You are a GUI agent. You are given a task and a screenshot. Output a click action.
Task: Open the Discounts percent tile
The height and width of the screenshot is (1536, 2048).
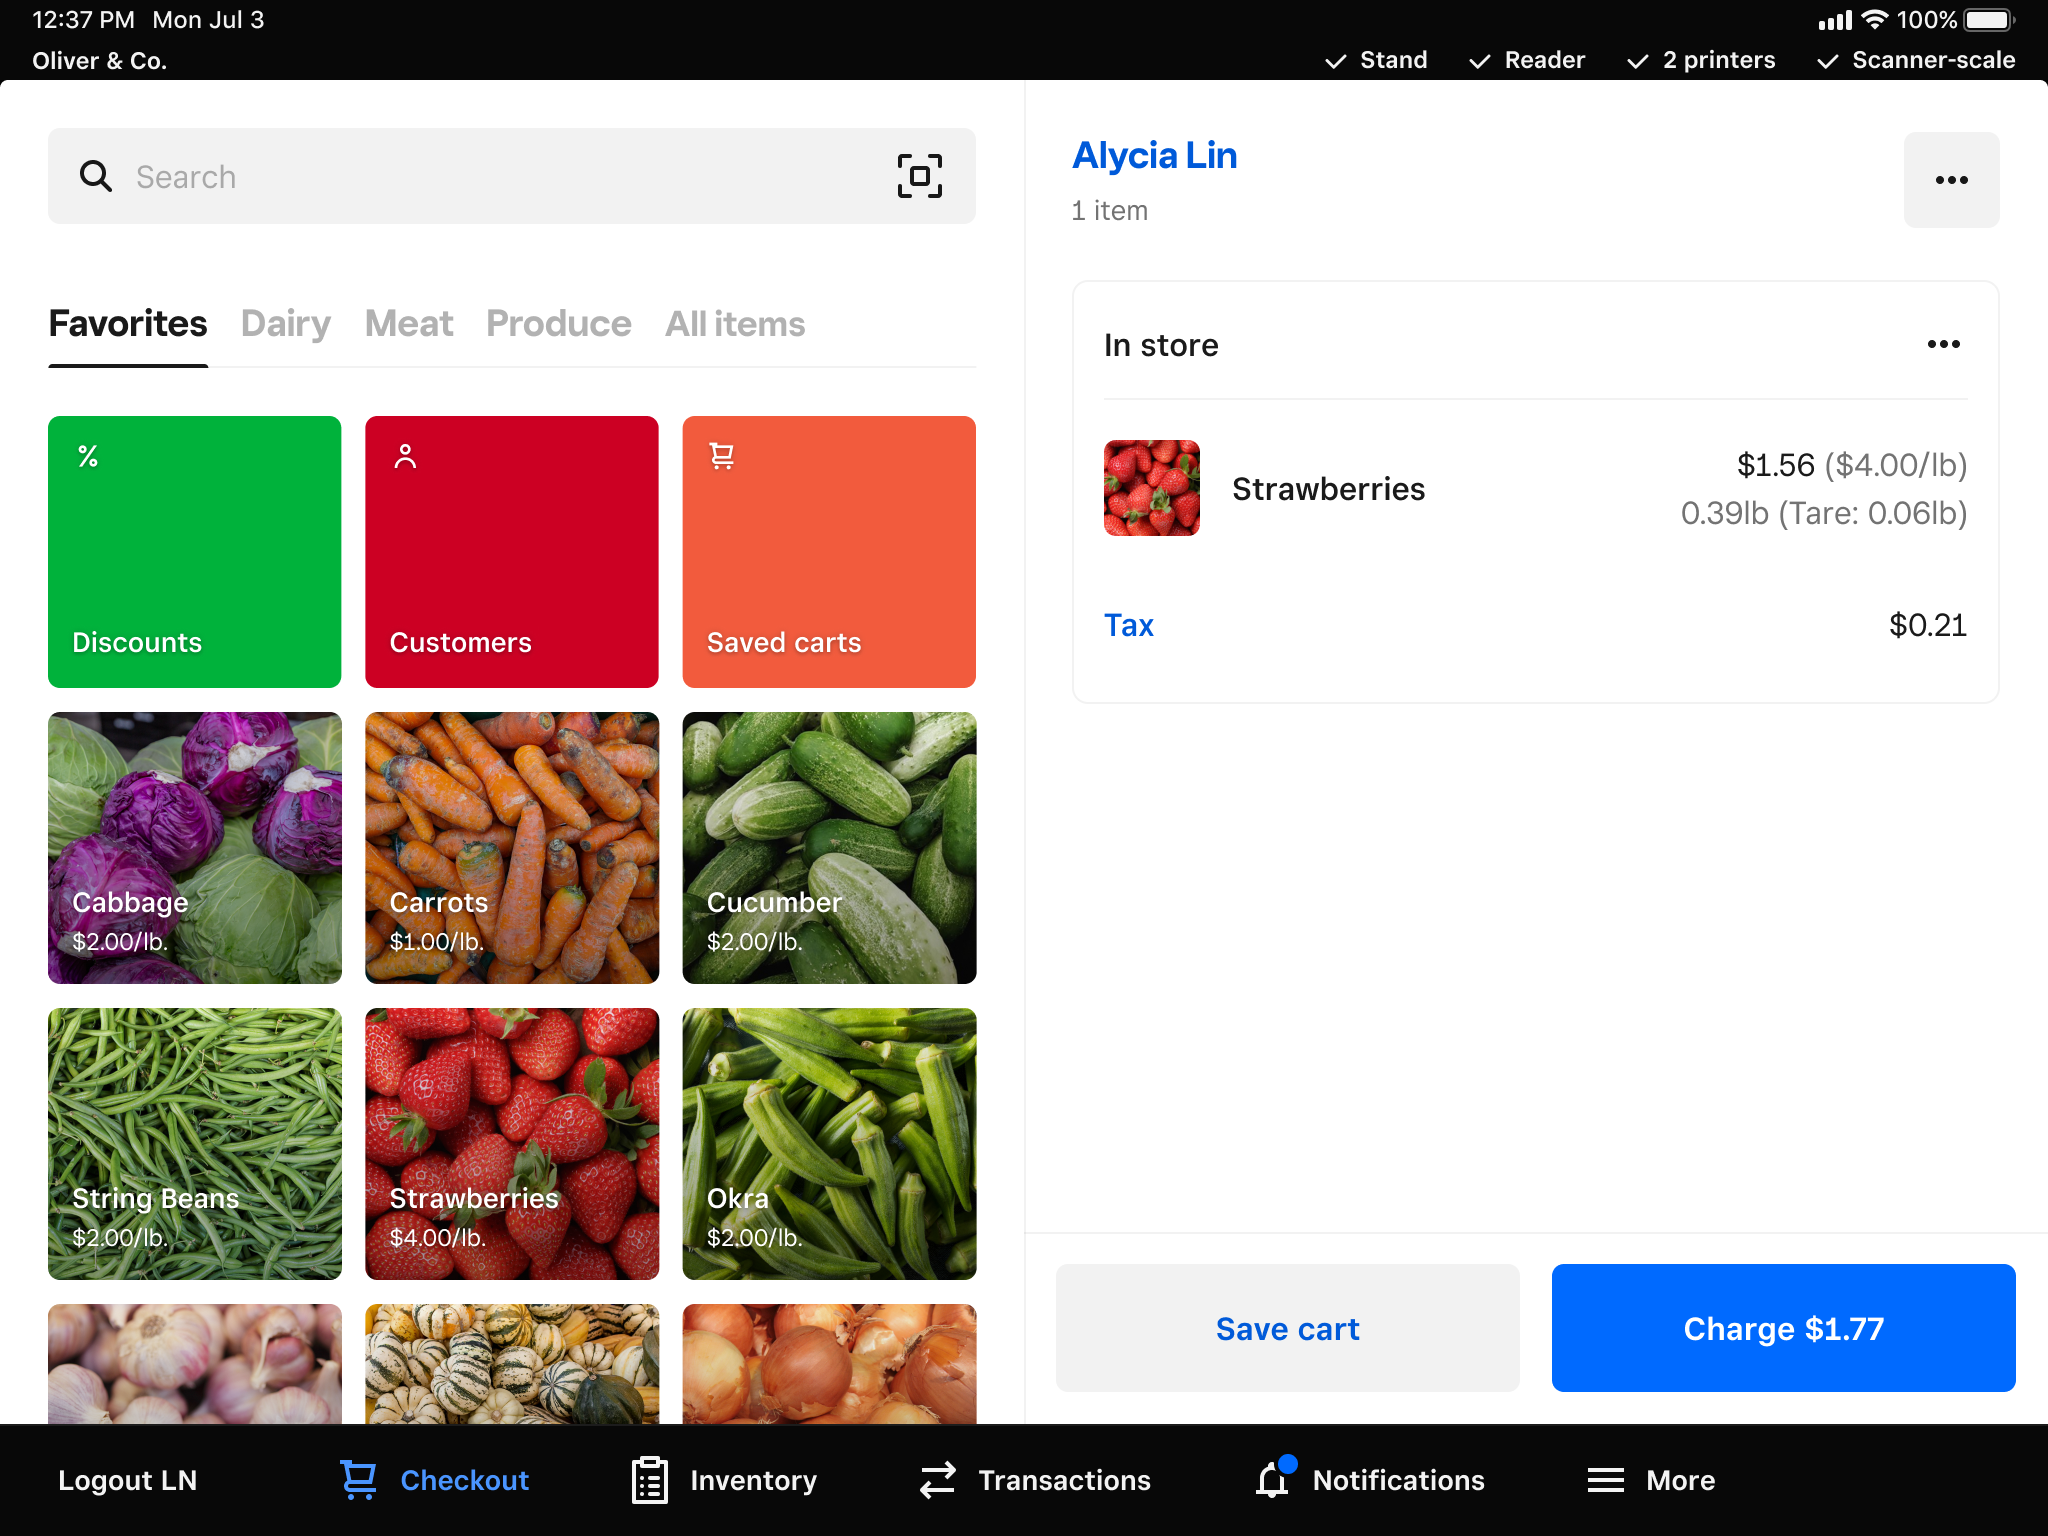[193, 551]
